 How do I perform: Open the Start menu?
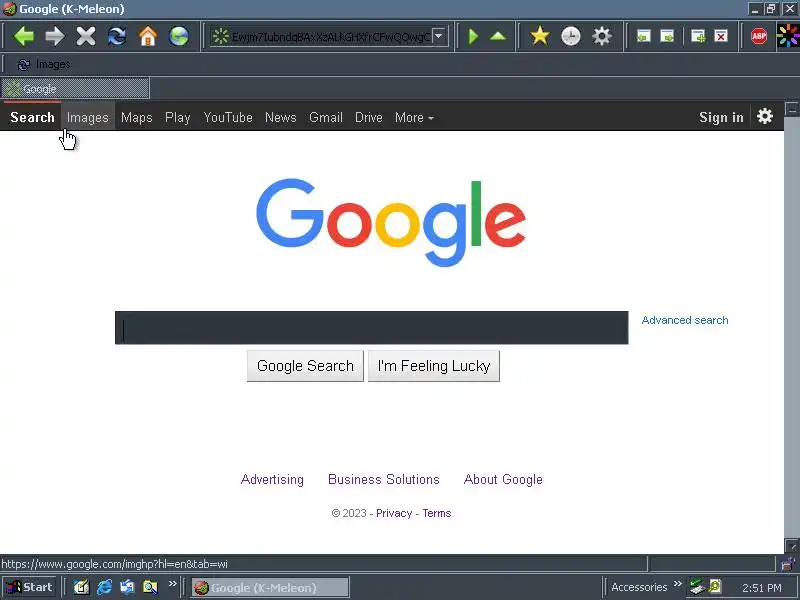pos(29,587)
